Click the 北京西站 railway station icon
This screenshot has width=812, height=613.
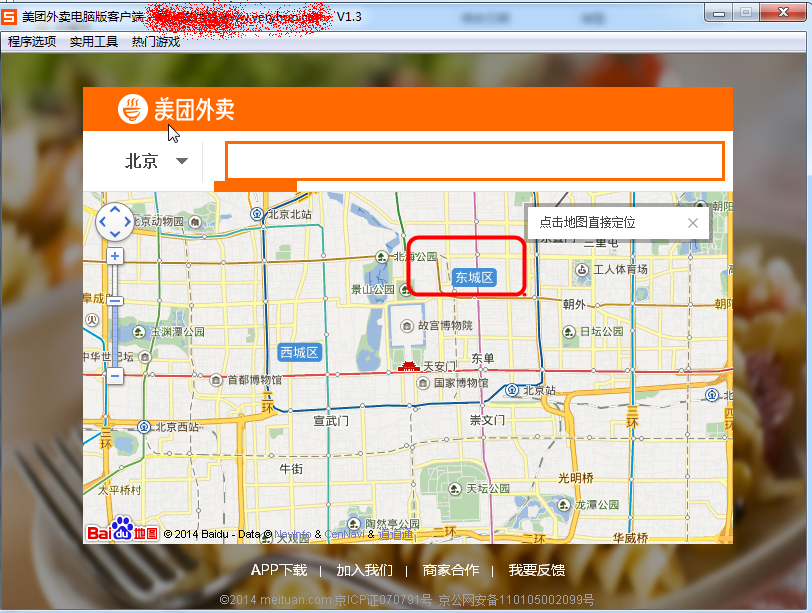(x=144, y=427)
